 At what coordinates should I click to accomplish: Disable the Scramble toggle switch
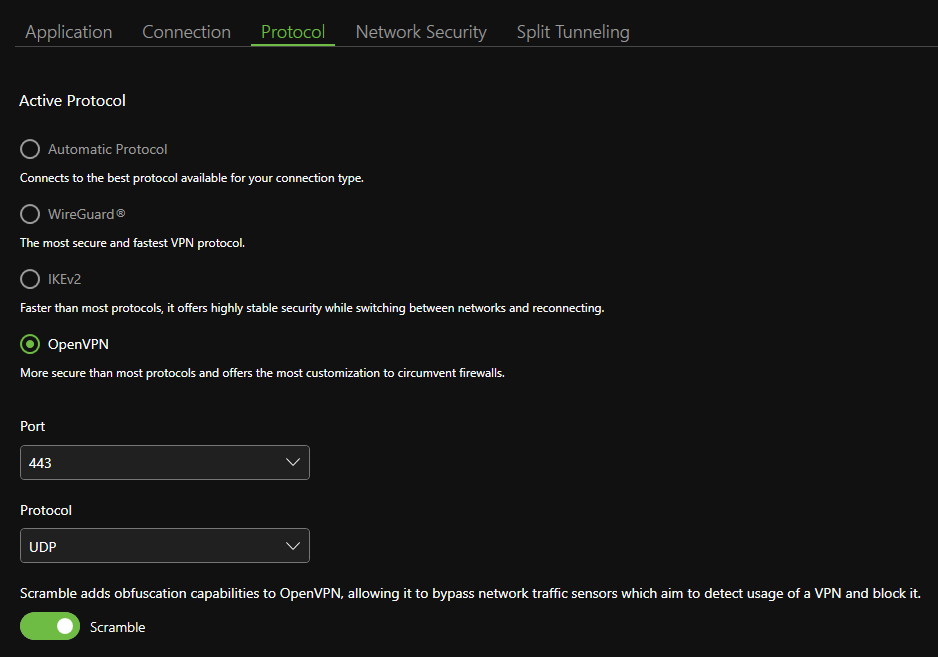(50, 627)
